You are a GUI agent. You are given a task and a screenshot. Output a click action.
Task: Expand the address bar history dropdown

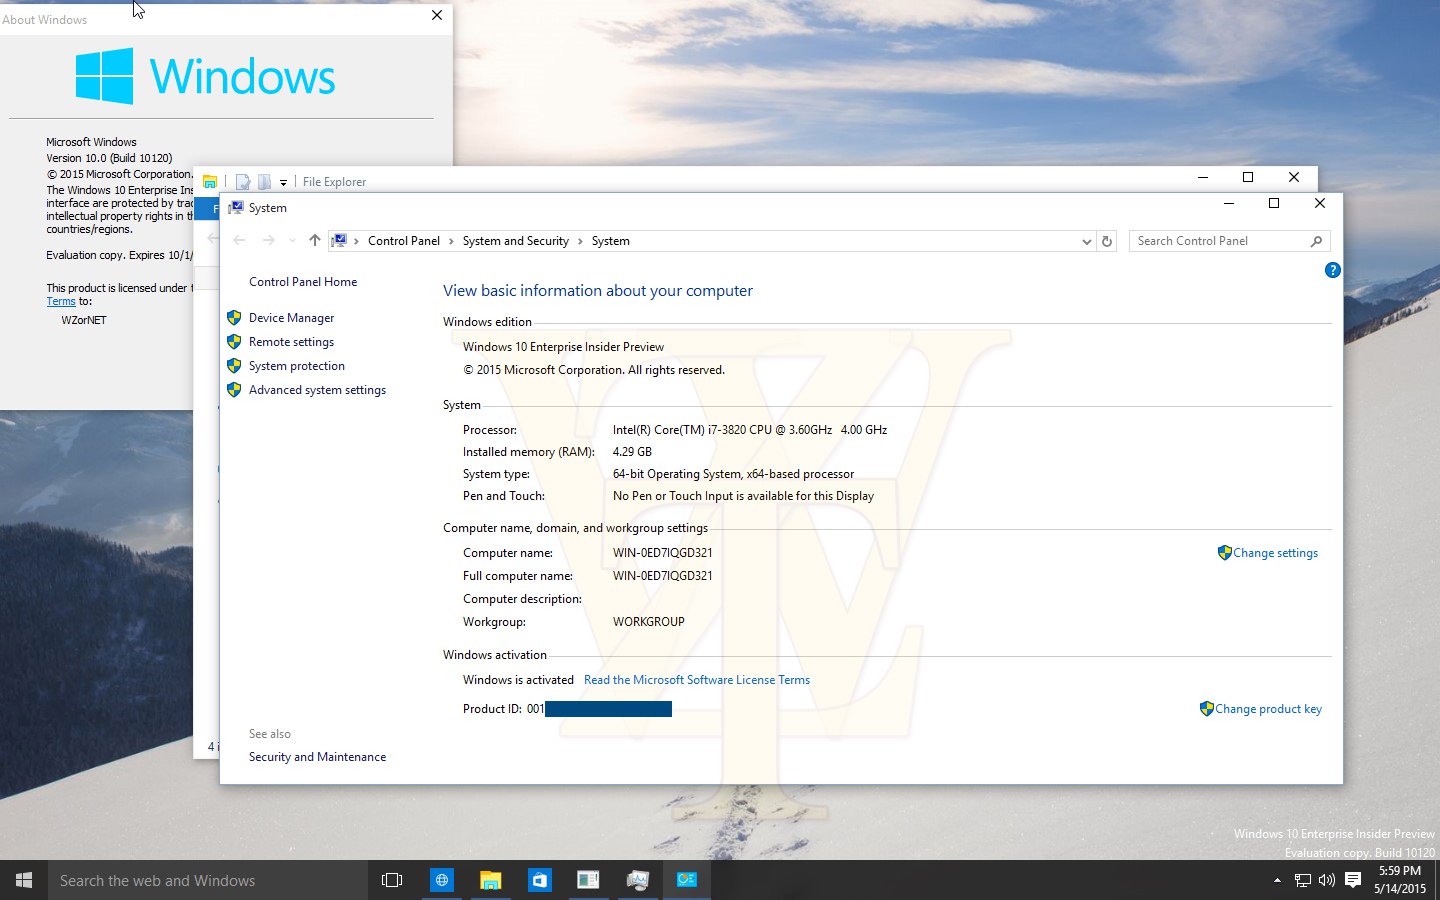tap(1086, 241)
